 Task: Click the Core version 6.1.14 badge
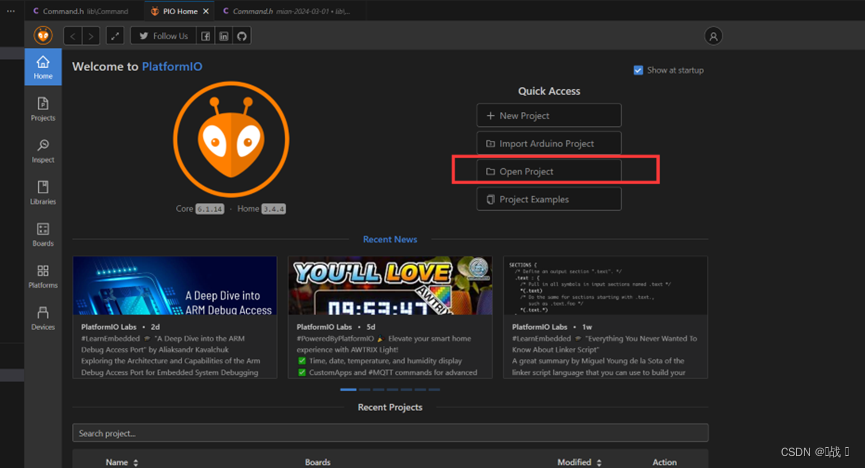click(210, 209)
